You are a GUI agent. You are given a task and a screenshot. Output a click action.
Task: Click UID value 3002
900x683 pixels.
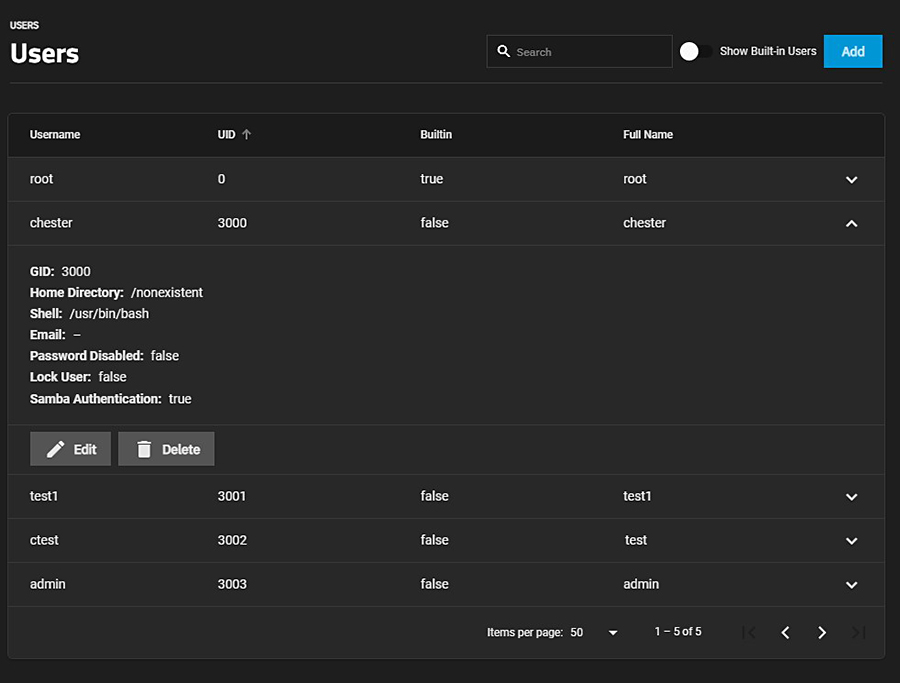232,540
